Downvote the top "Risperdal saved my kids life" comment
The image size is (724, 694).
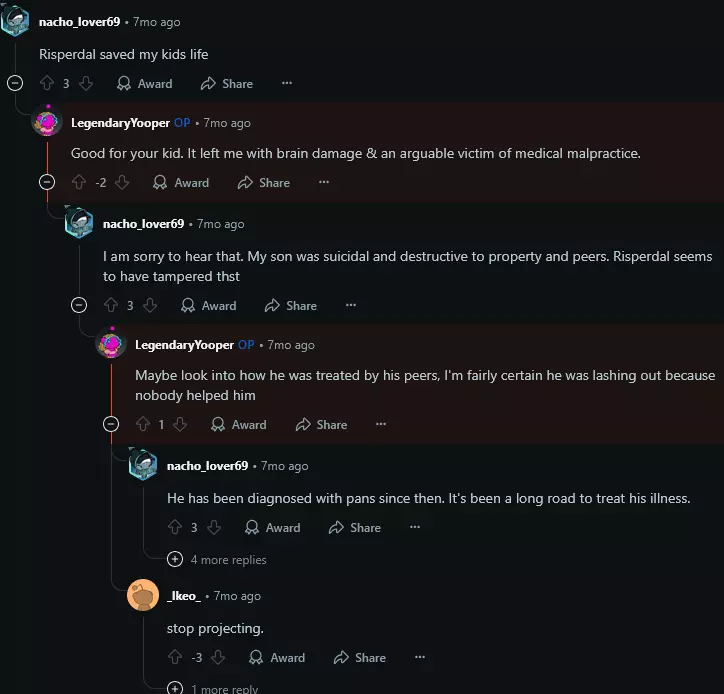coord(86,84)
